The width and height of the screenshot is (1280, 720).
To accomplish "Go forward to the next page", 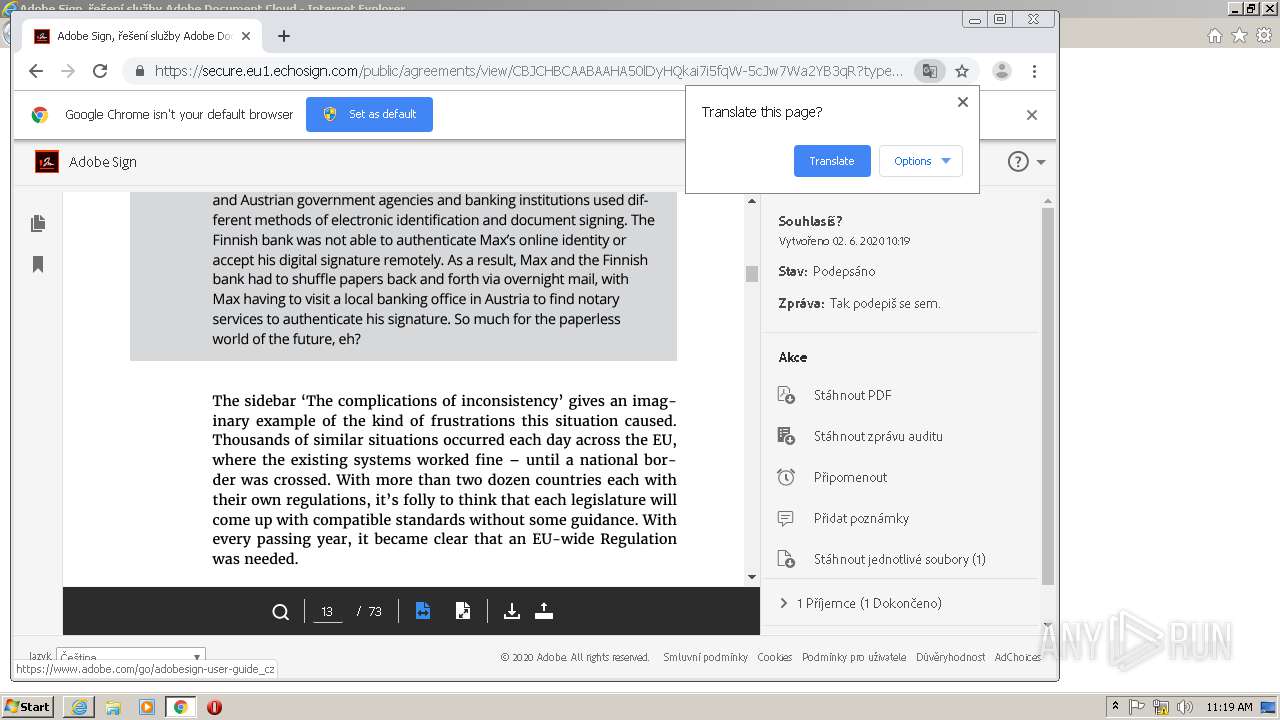I will tap(68, 71).
